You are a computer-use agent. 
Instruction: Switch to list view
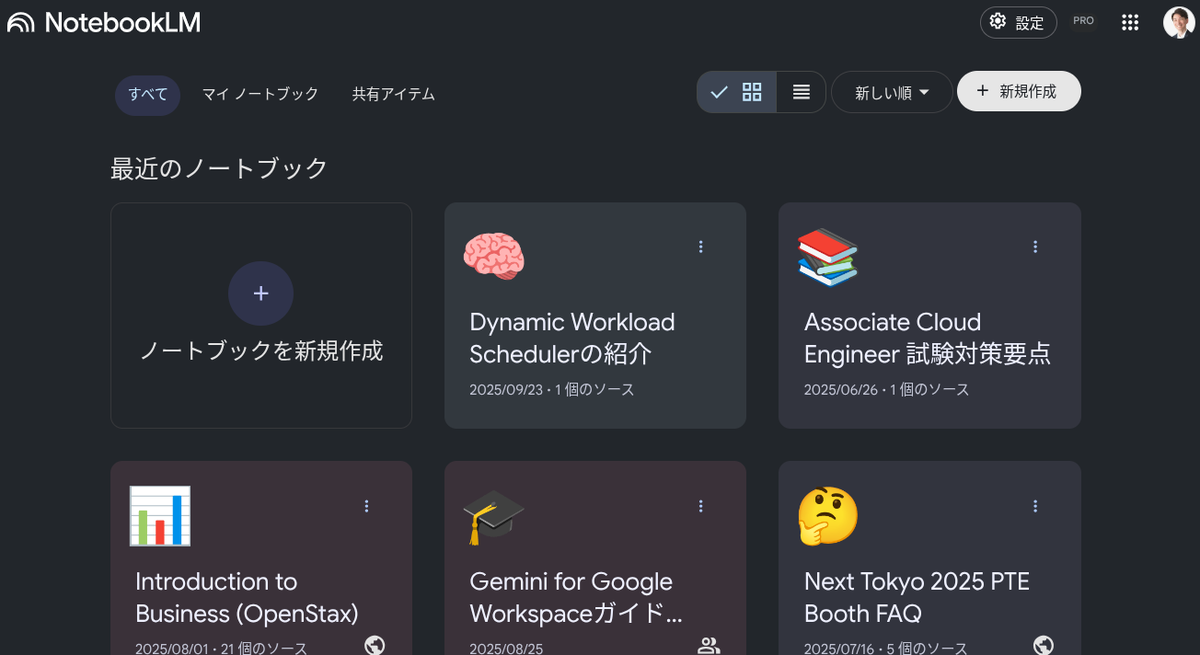(801, 92)
